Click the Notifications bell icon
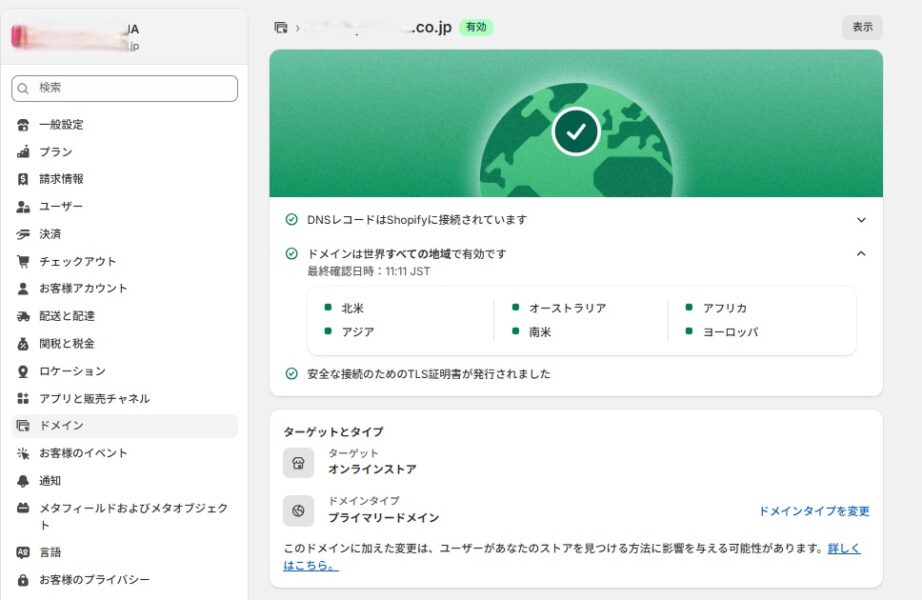 [23, 481]
